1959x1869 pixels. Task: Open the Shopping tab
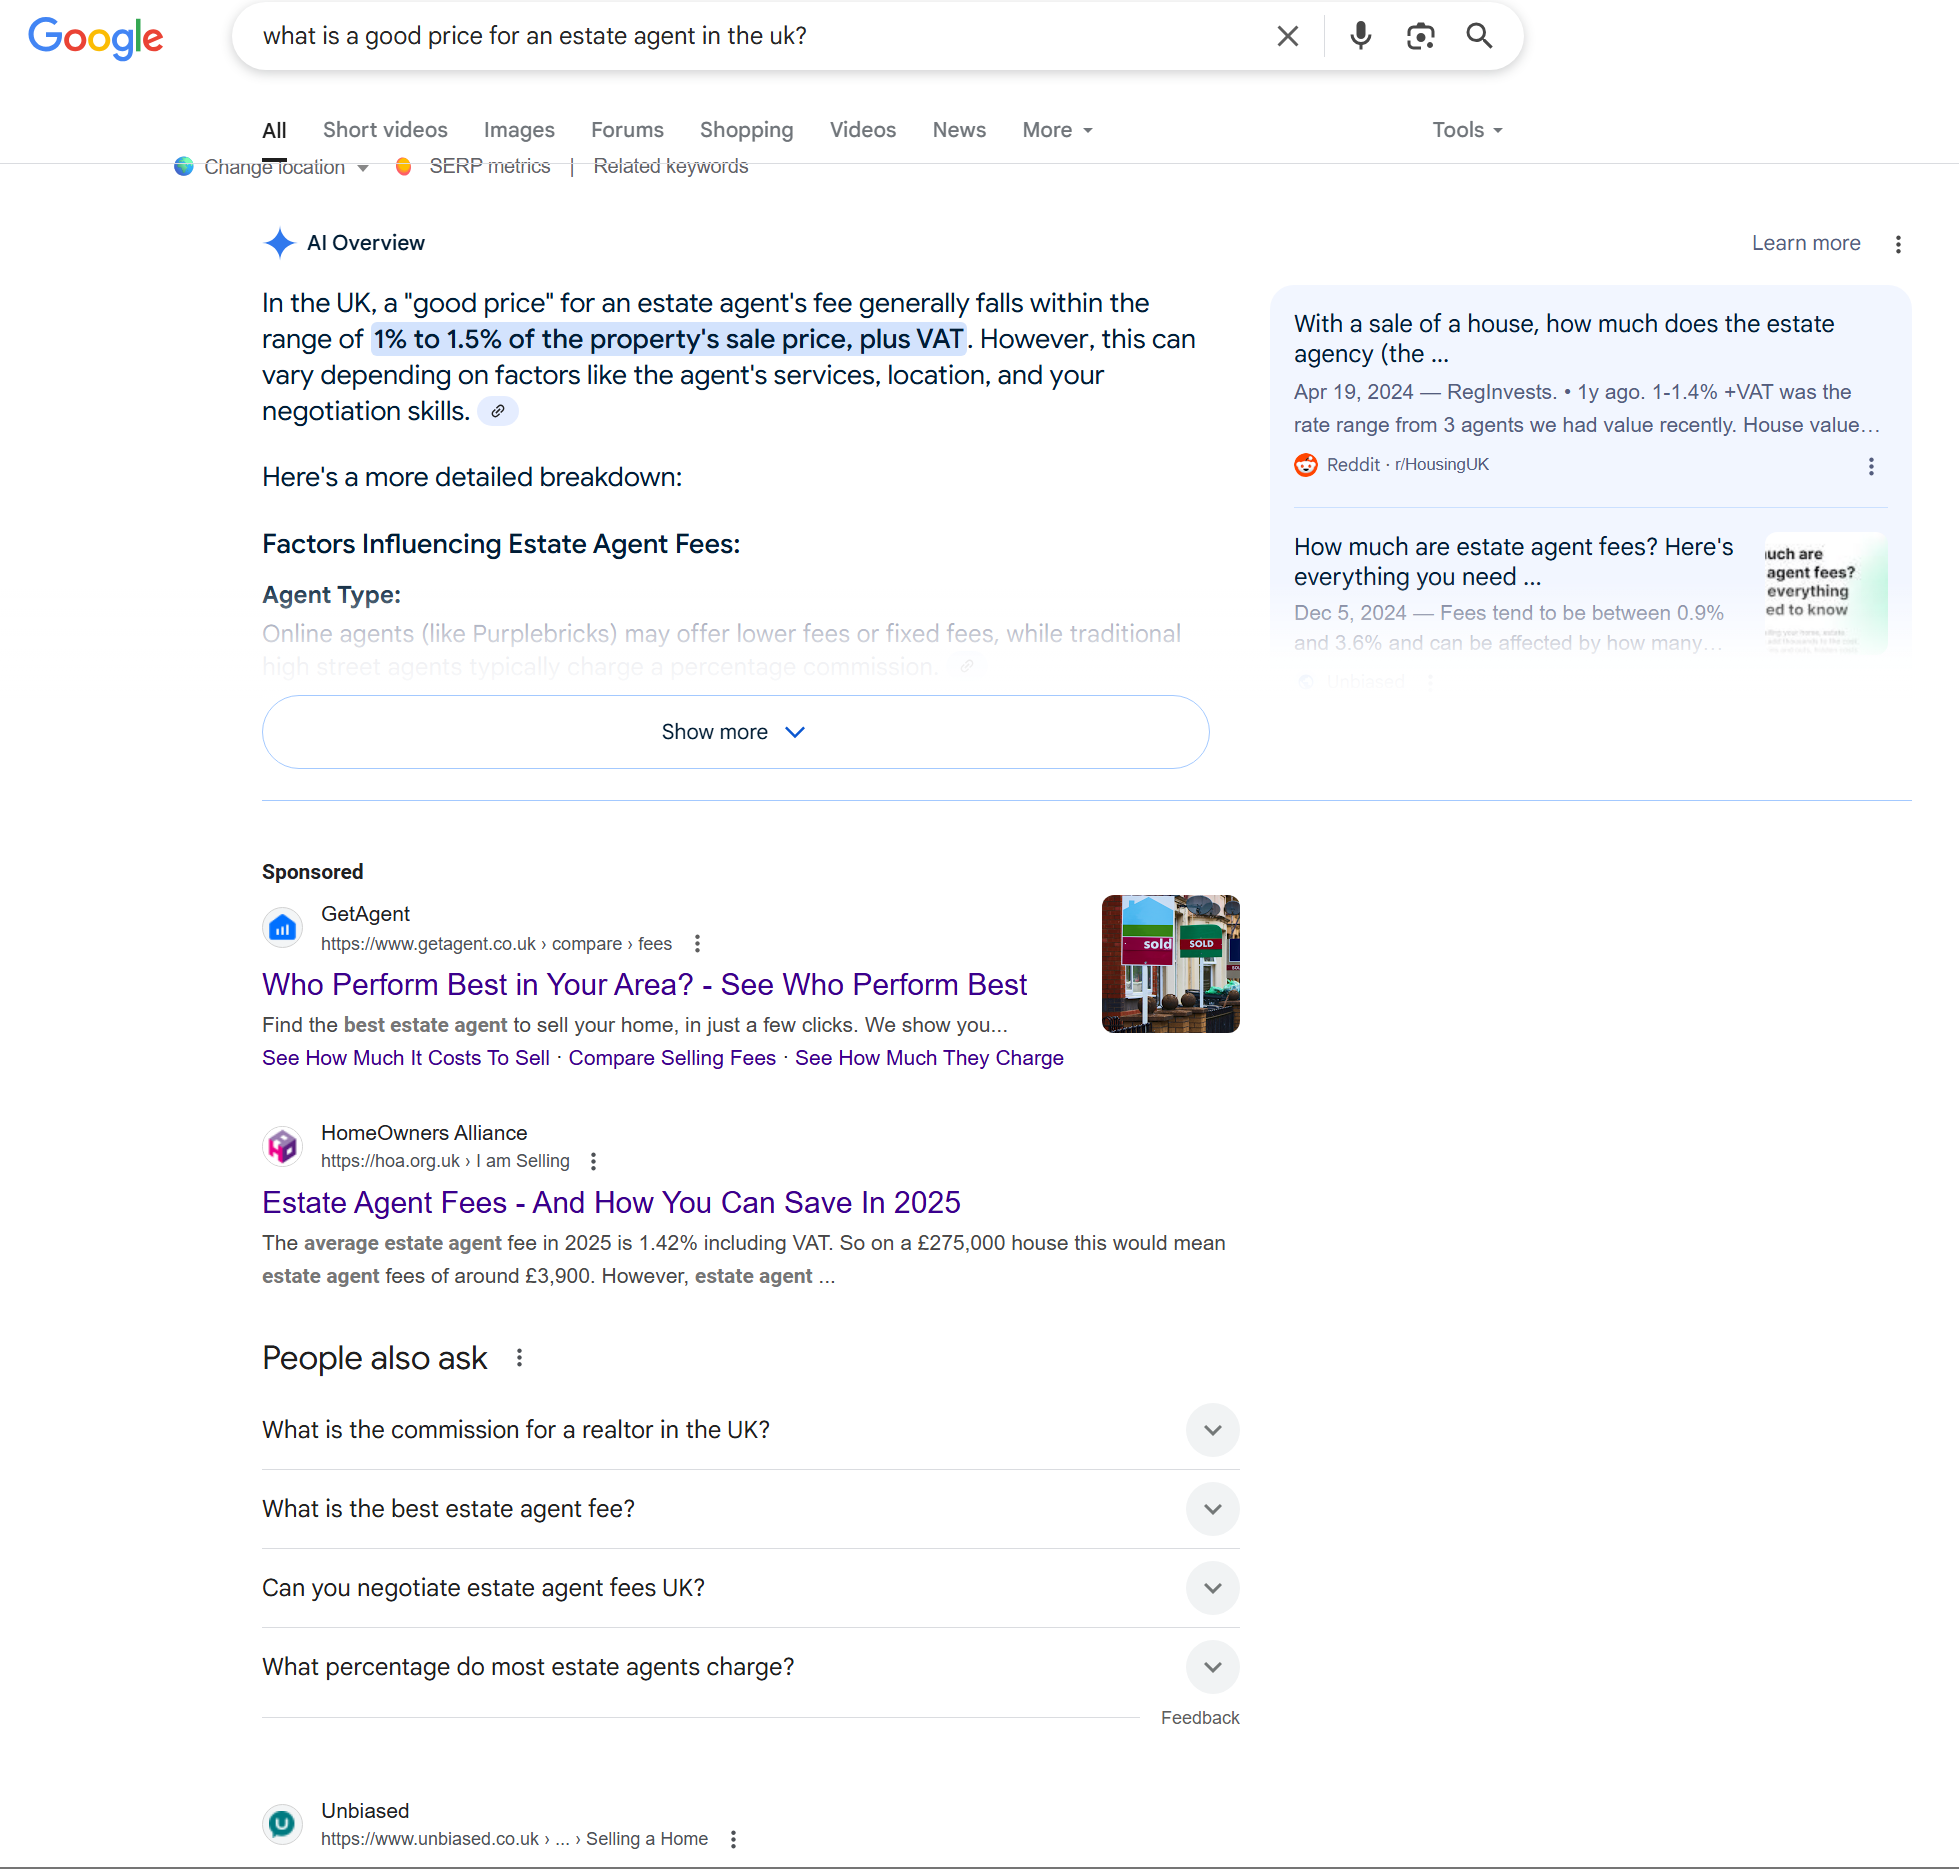point(746,130)
